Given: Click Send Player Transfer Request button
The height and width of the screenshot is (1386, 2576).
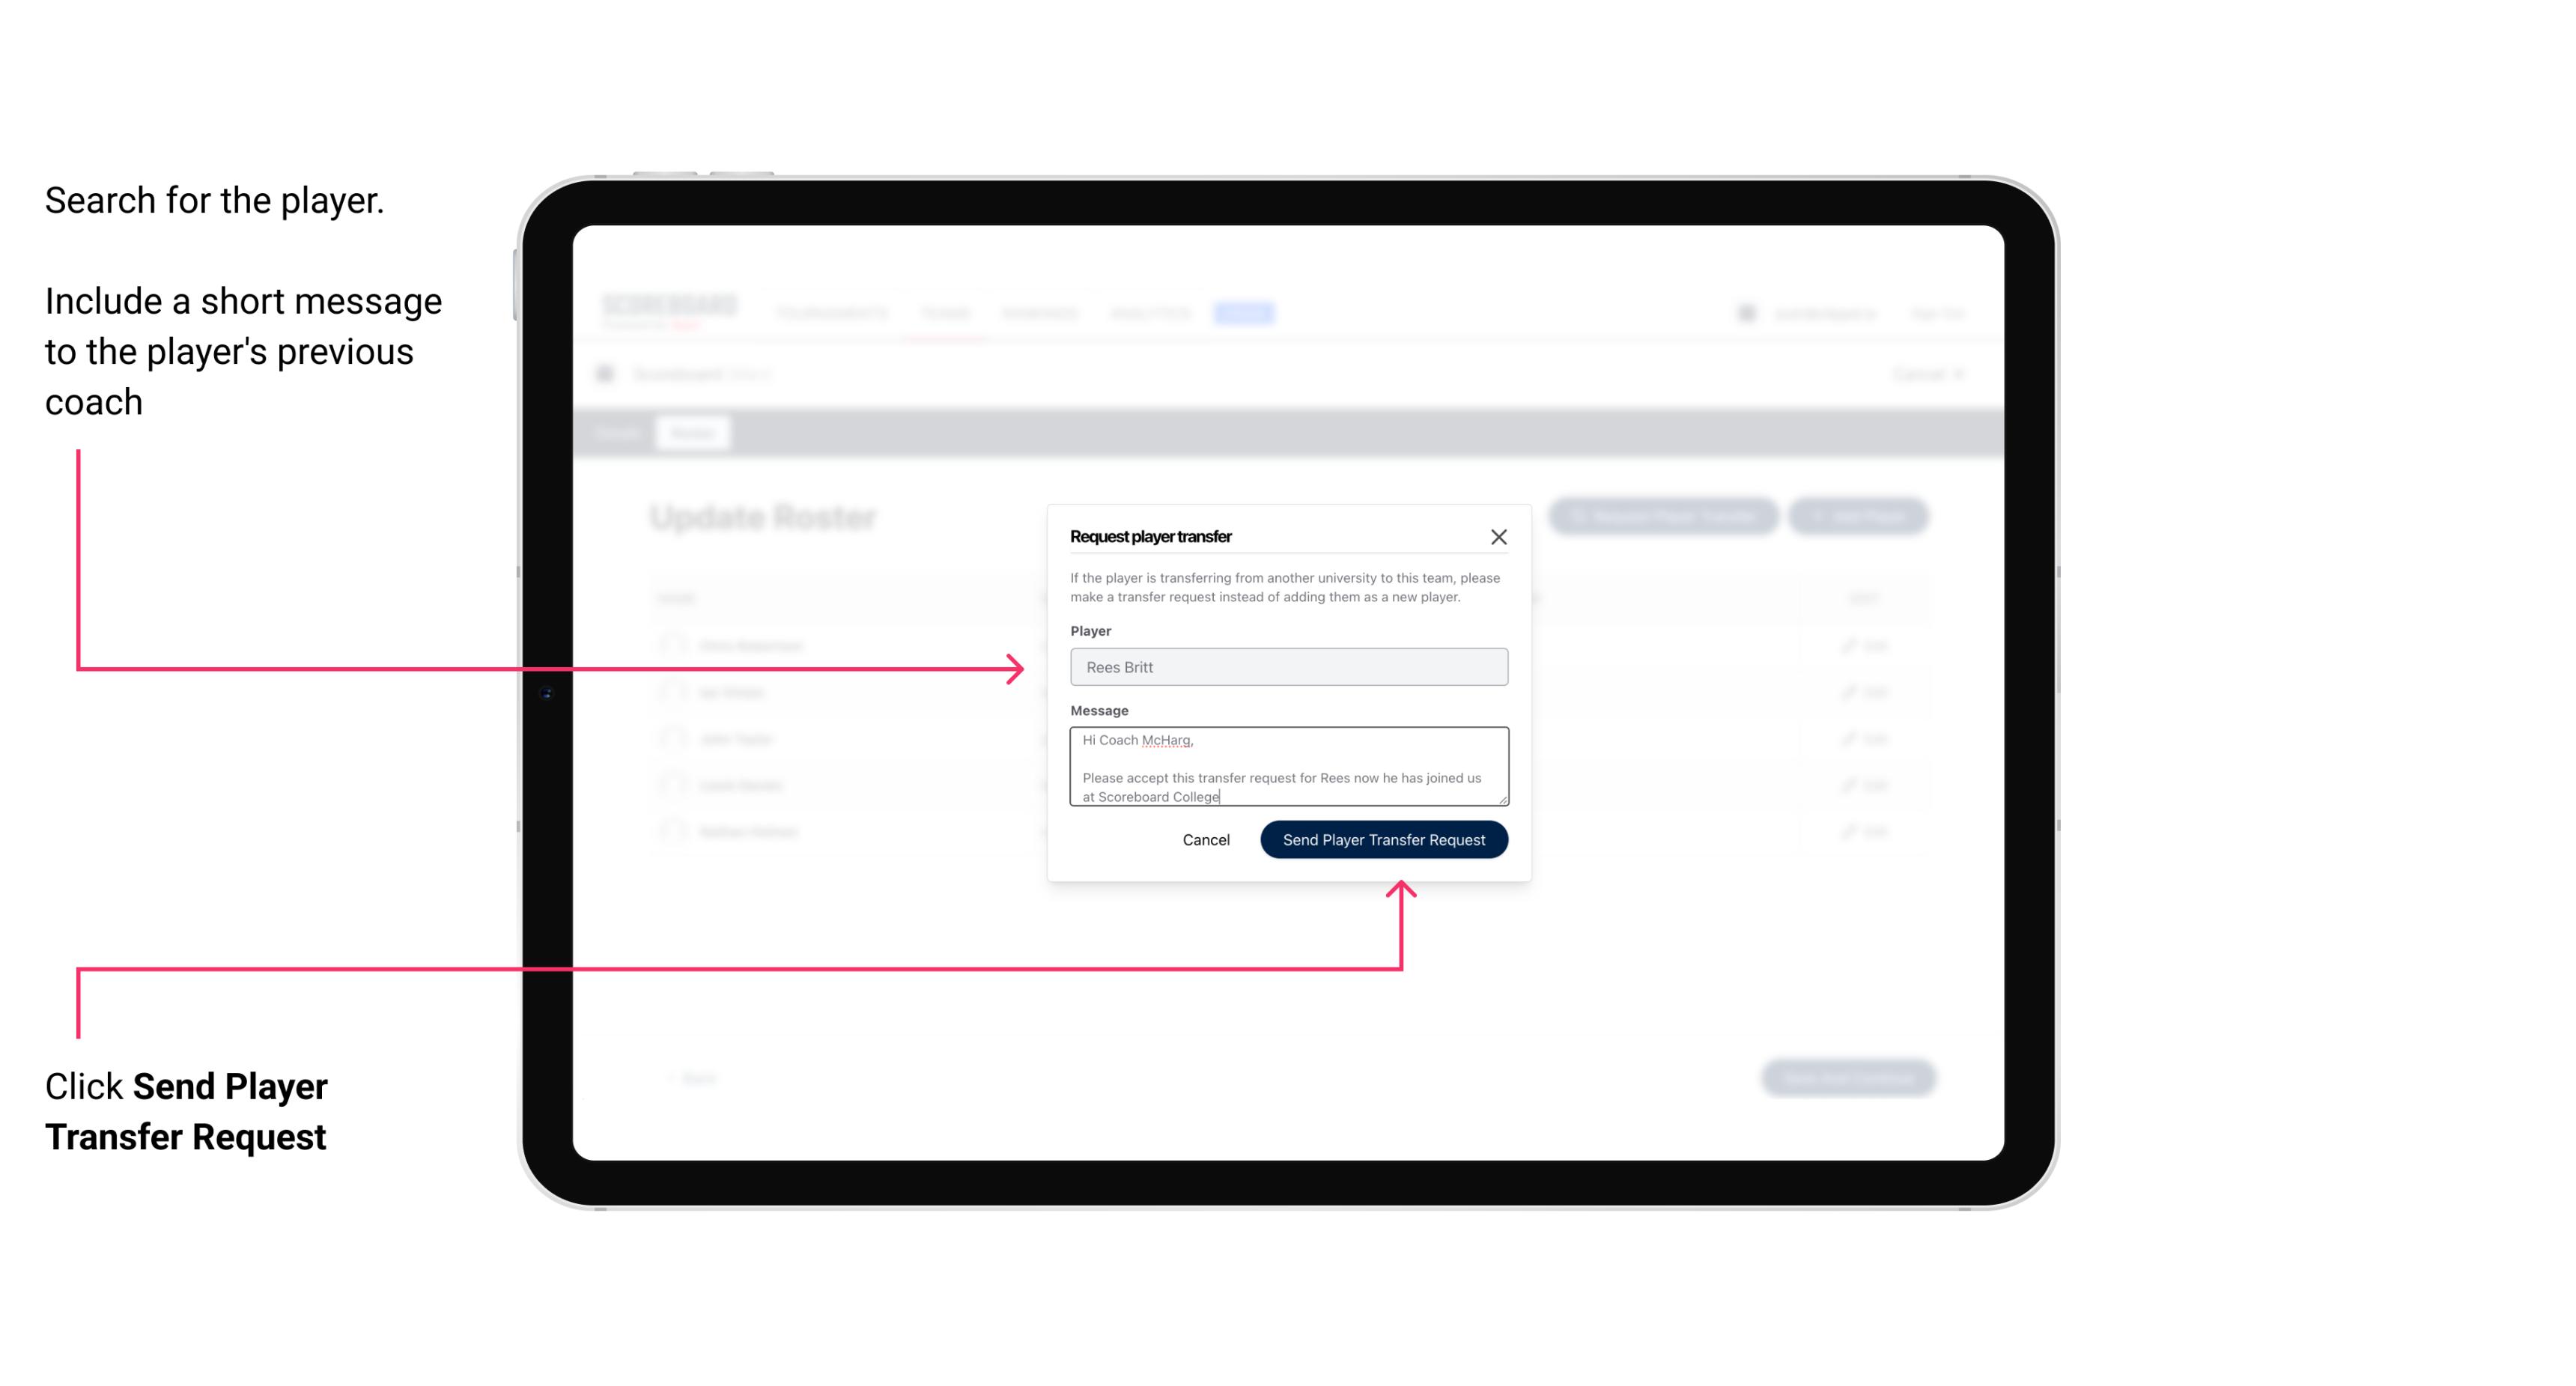Looking at the screenshot, I should [1383, 838].
